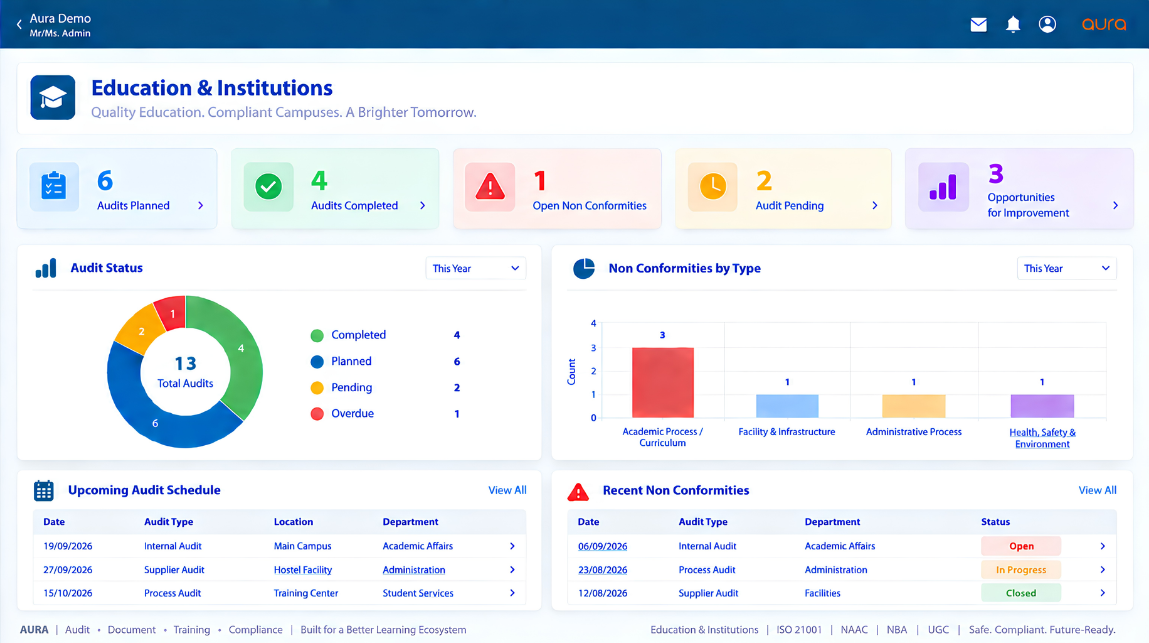Open Audit Status This Year dropdown
Screen dimensions: 1149x643
click(476, 268)
